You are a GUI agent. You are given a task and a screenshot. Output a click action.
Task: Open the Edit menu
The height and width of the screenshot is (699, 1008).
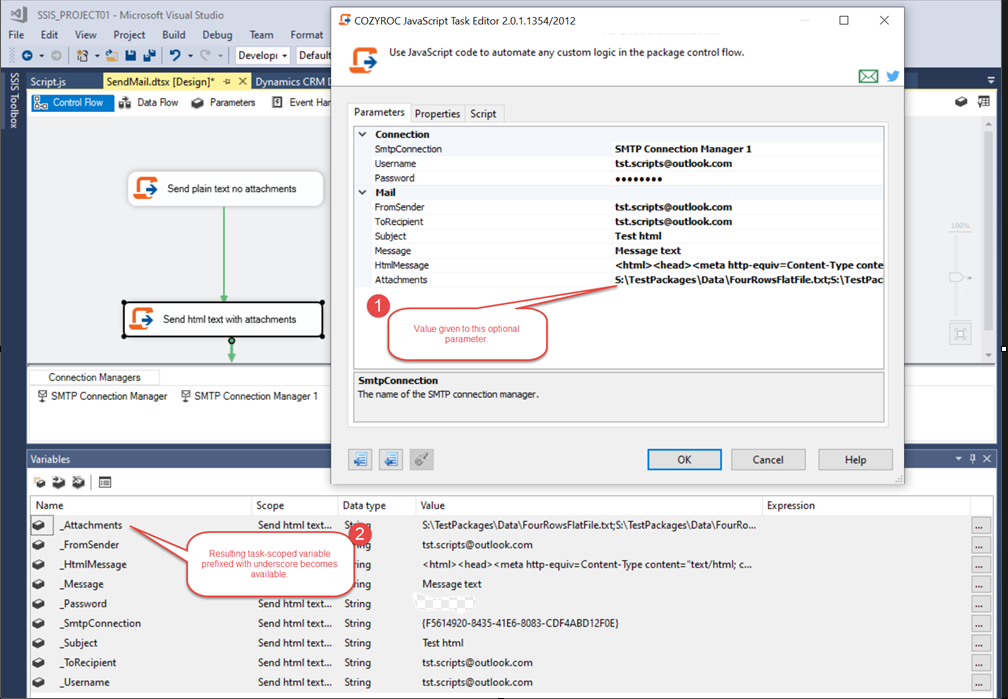coord(49,35)
